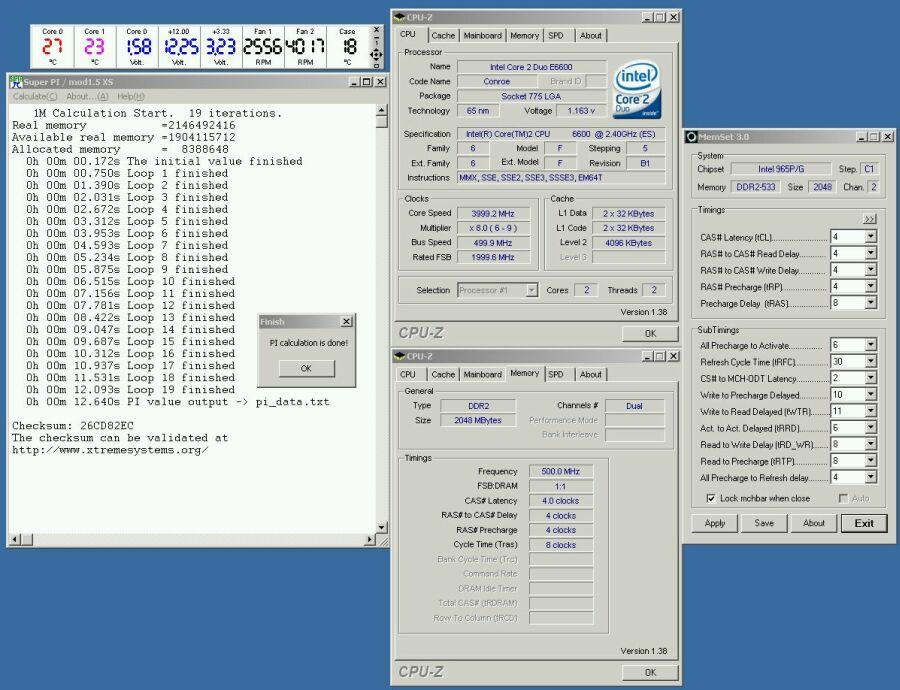The width and height of the screenshot is (900, 690).
Task: Click the down arrow of Super PI's vertical scrollbar
Action: (382, 527)
